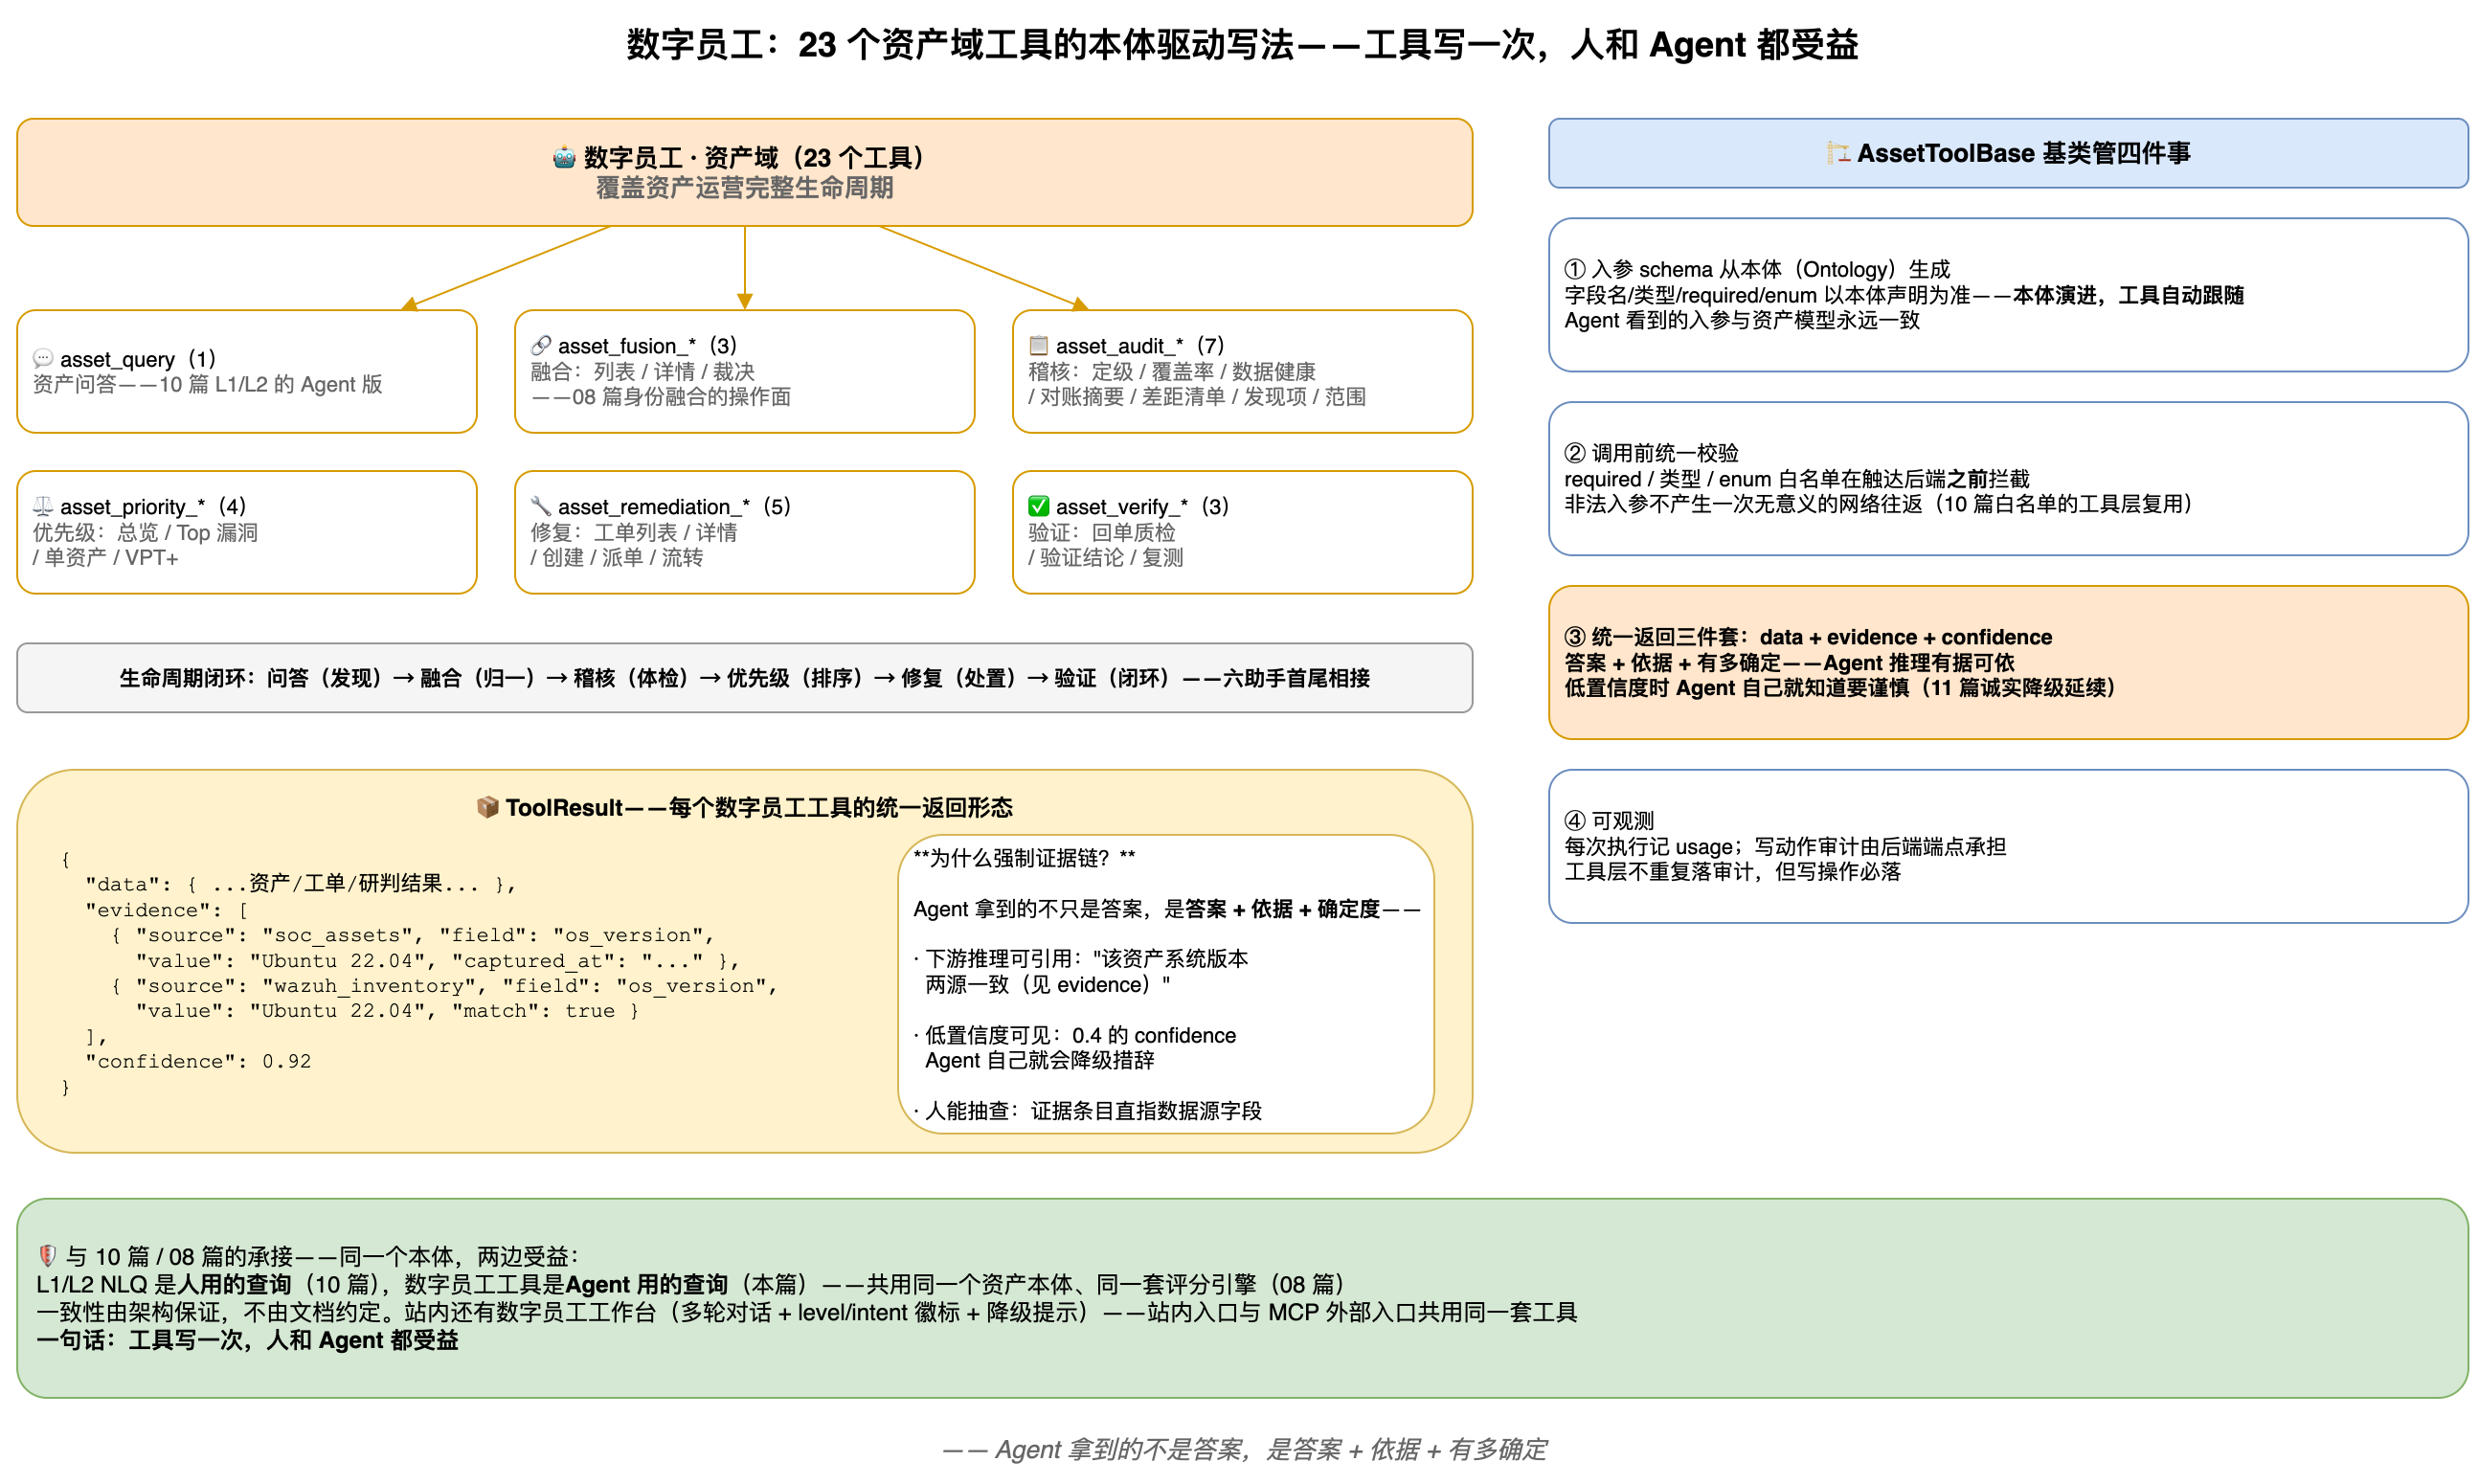Select the diagram title 数字员工：23 个资产域工具
The width and height of the screenshot is (2479, 1484).
1242,45
